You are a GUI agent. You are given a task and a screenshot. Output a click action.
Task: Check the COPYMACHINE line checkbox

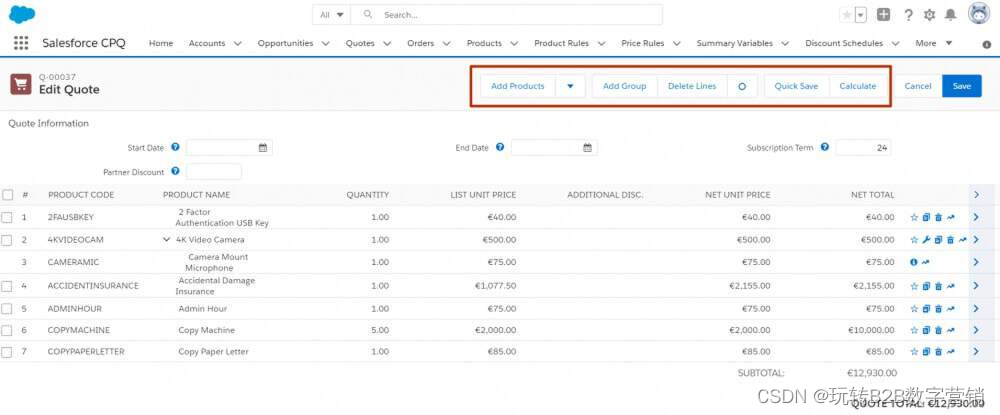[x=6, y=330]
